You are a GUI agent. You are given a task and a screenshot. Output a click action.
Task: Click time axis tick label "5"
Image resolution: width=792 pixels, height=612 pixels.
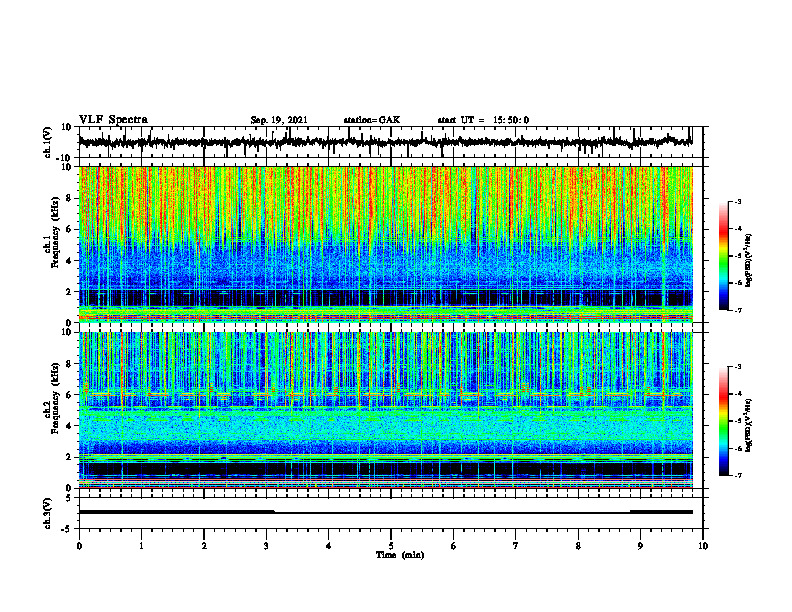click(x=391, y=546)
